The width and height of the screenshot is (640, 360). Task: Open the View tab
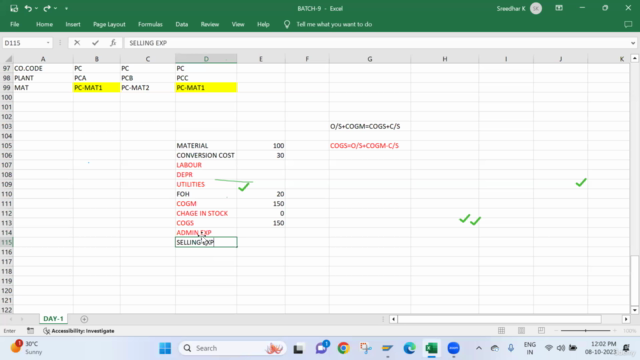click(x=238, y=24)
